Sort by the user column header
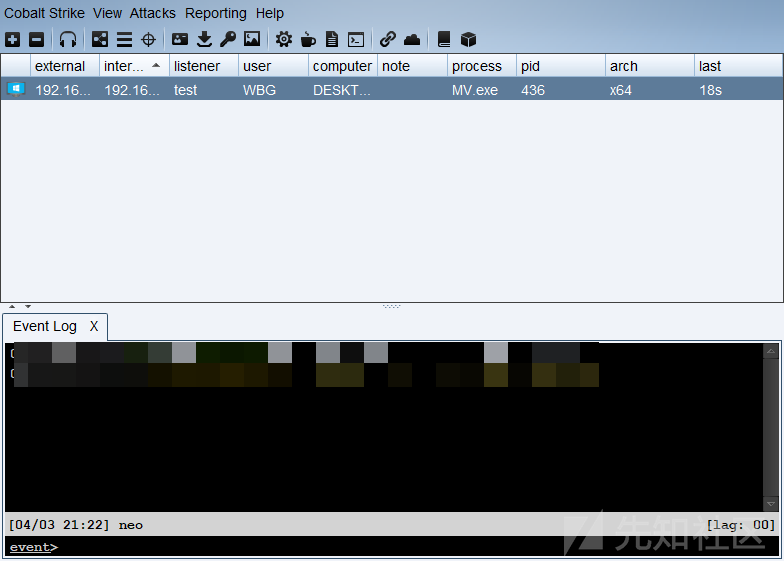The width and height of the screenshot is (784, 561). coord(274,66)
